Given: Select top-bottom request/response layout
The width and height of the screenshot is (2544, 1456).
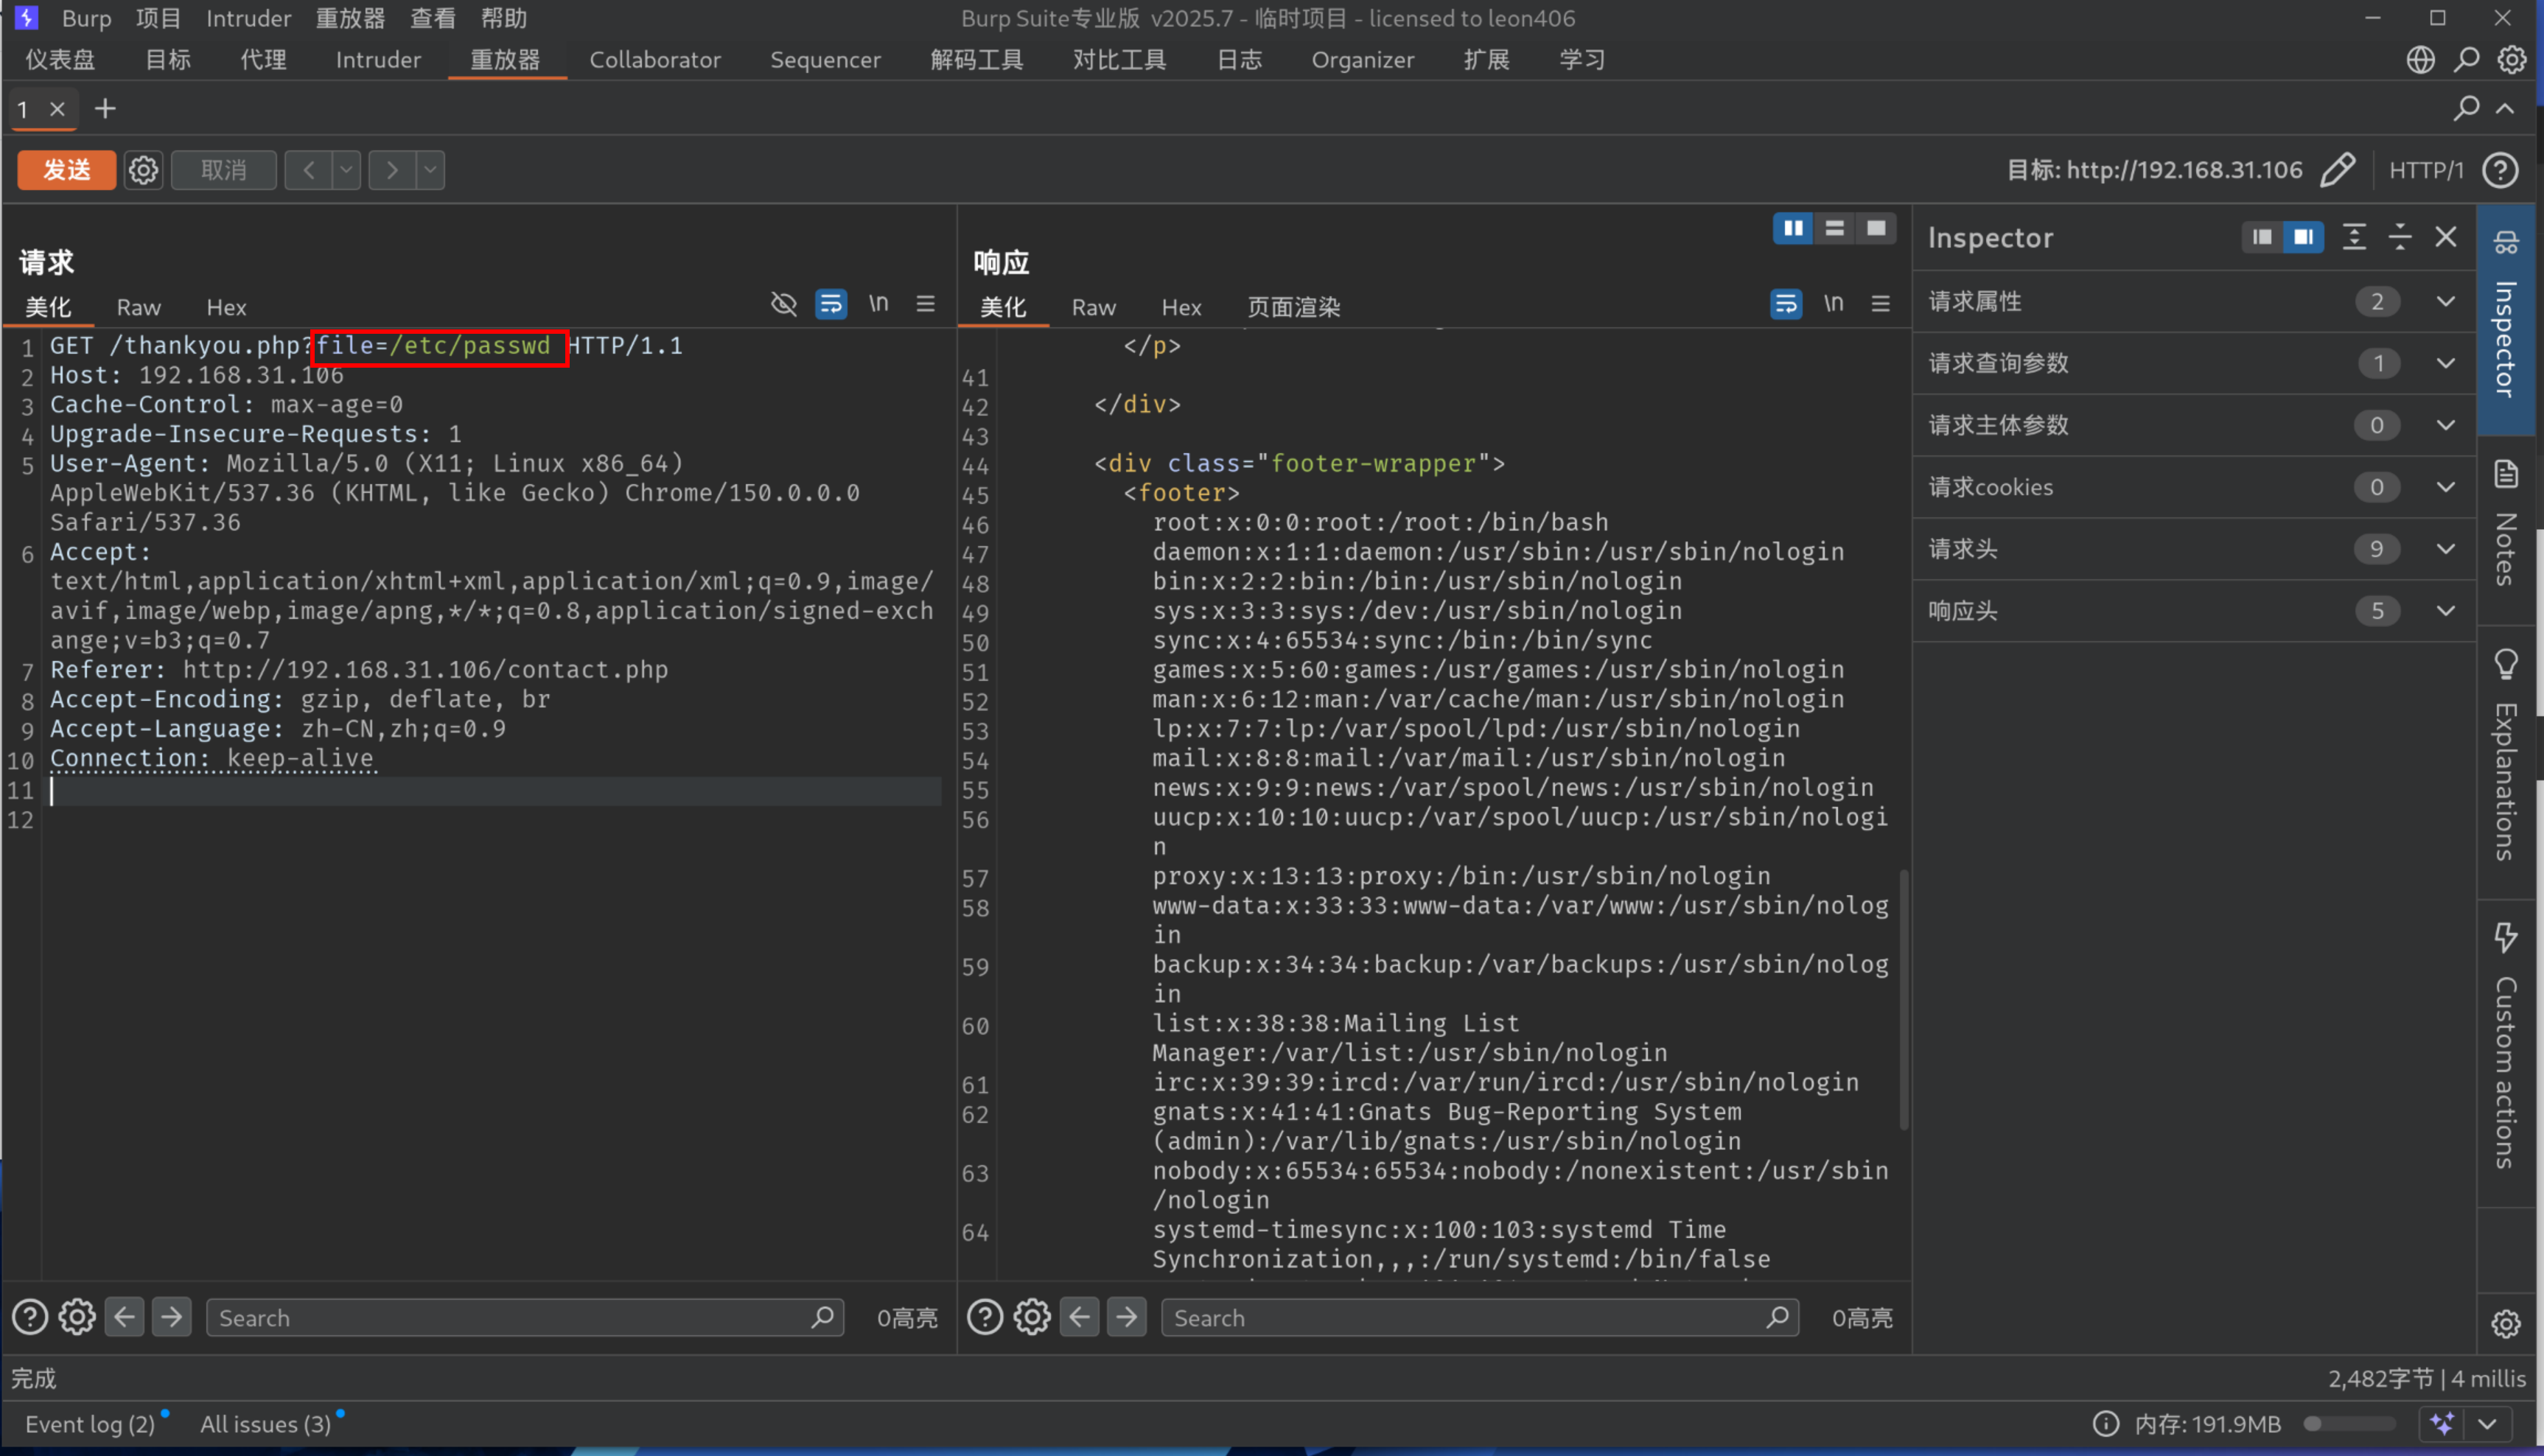Looking at the screenshot, I should [1834, 229].
